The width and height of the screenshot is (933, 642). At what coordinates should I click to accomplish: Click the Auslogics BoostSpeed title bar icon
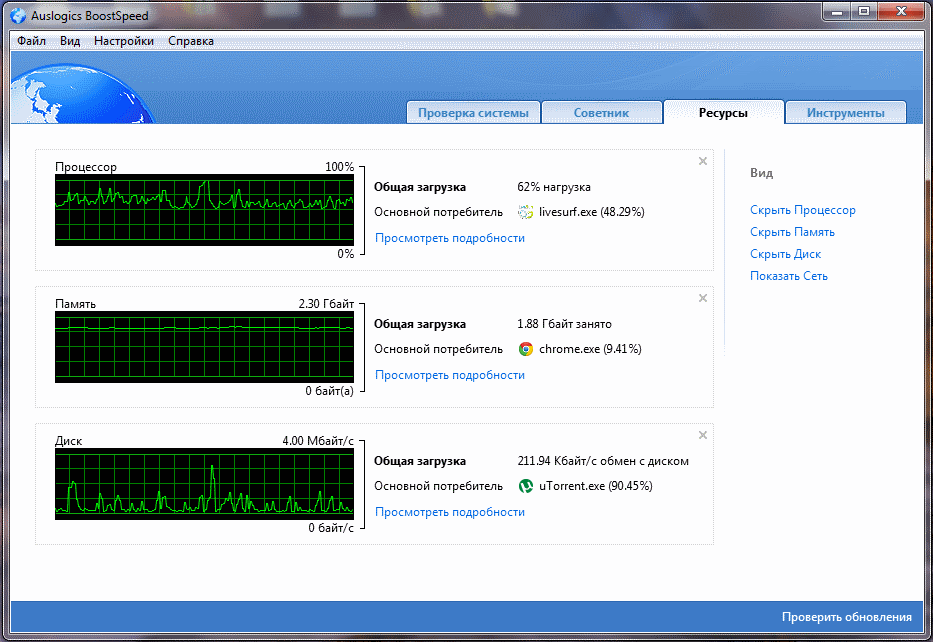[x=19, y=15]
